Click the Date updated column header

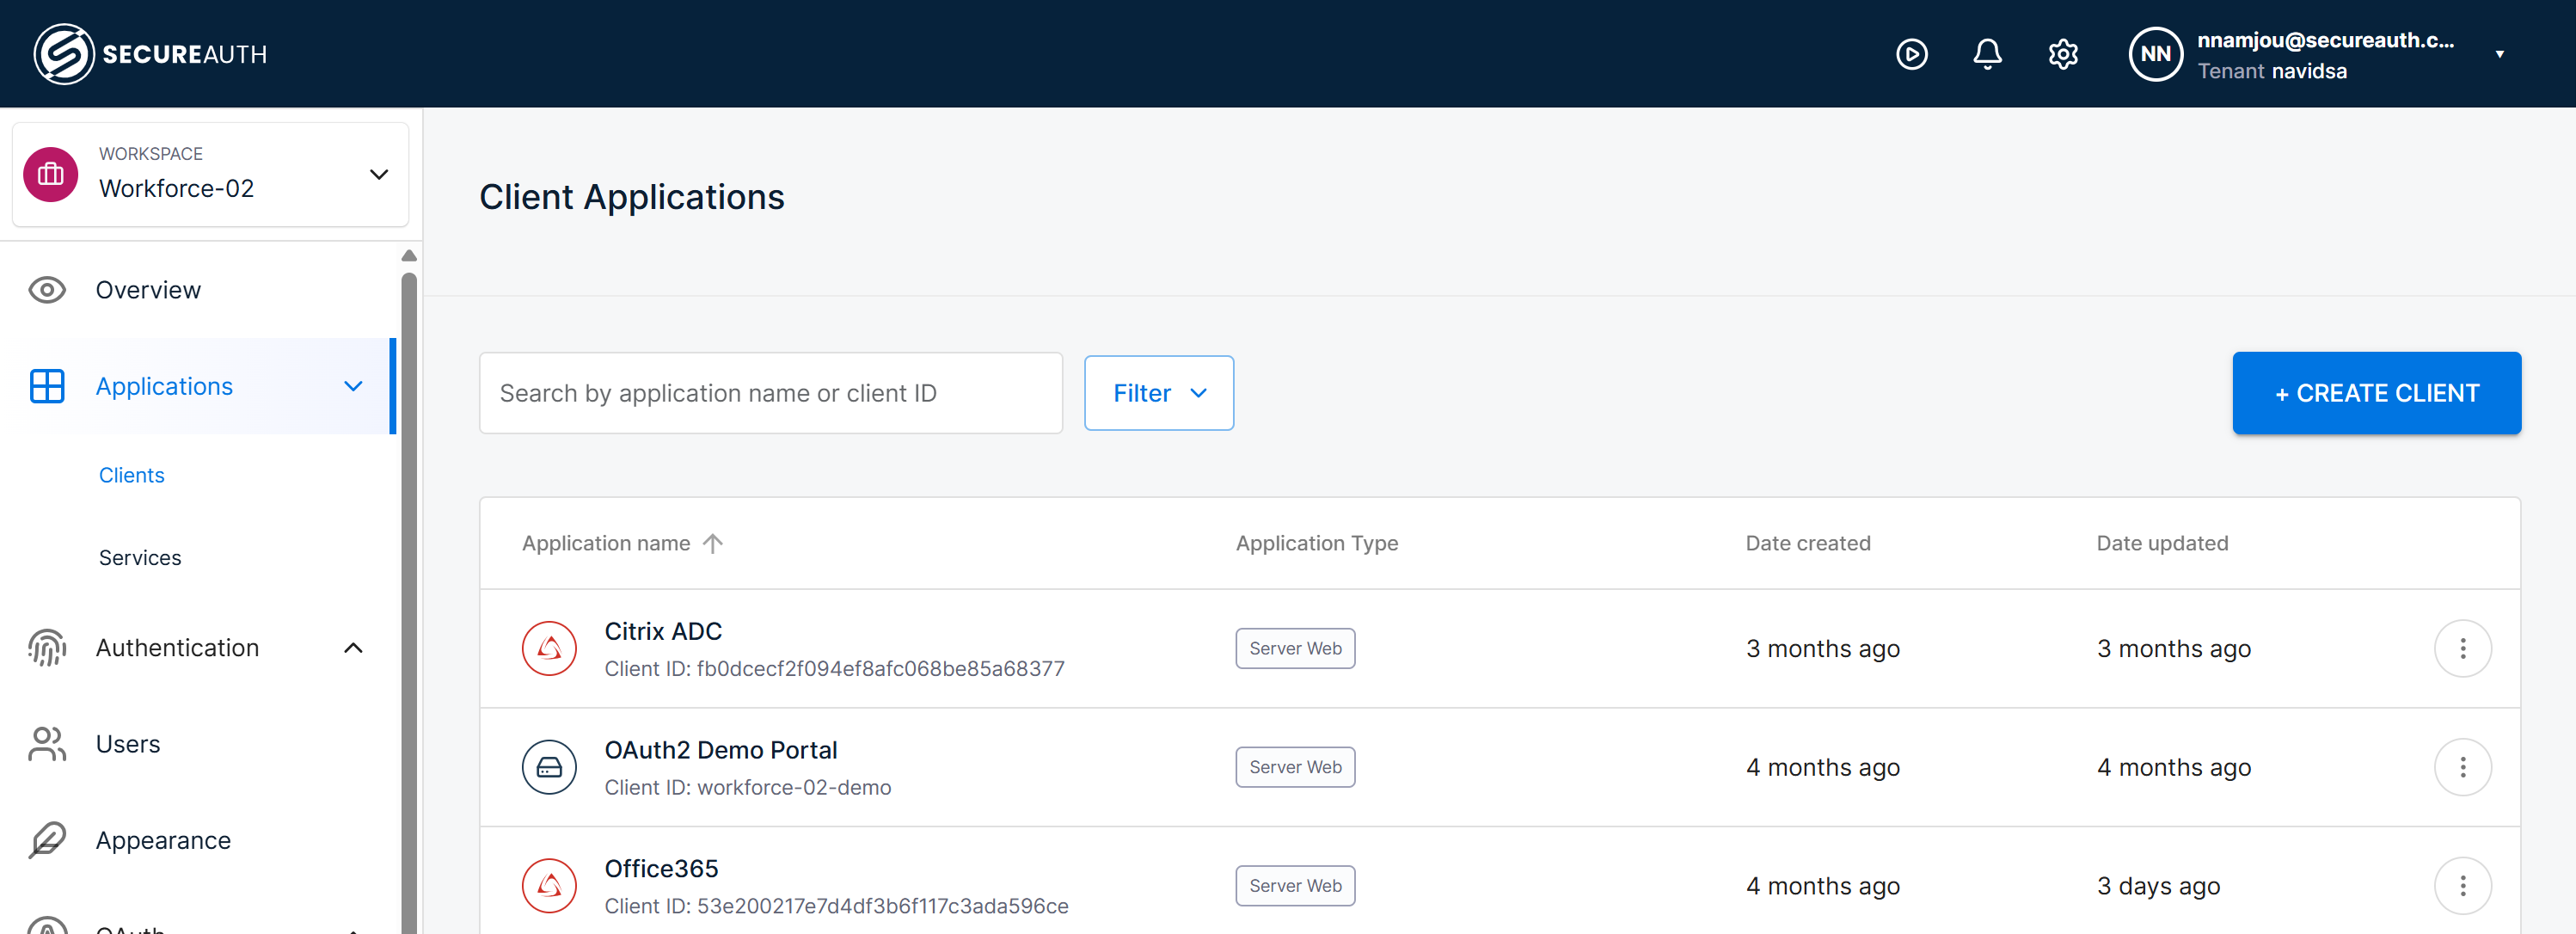[x=2162, y=543]
